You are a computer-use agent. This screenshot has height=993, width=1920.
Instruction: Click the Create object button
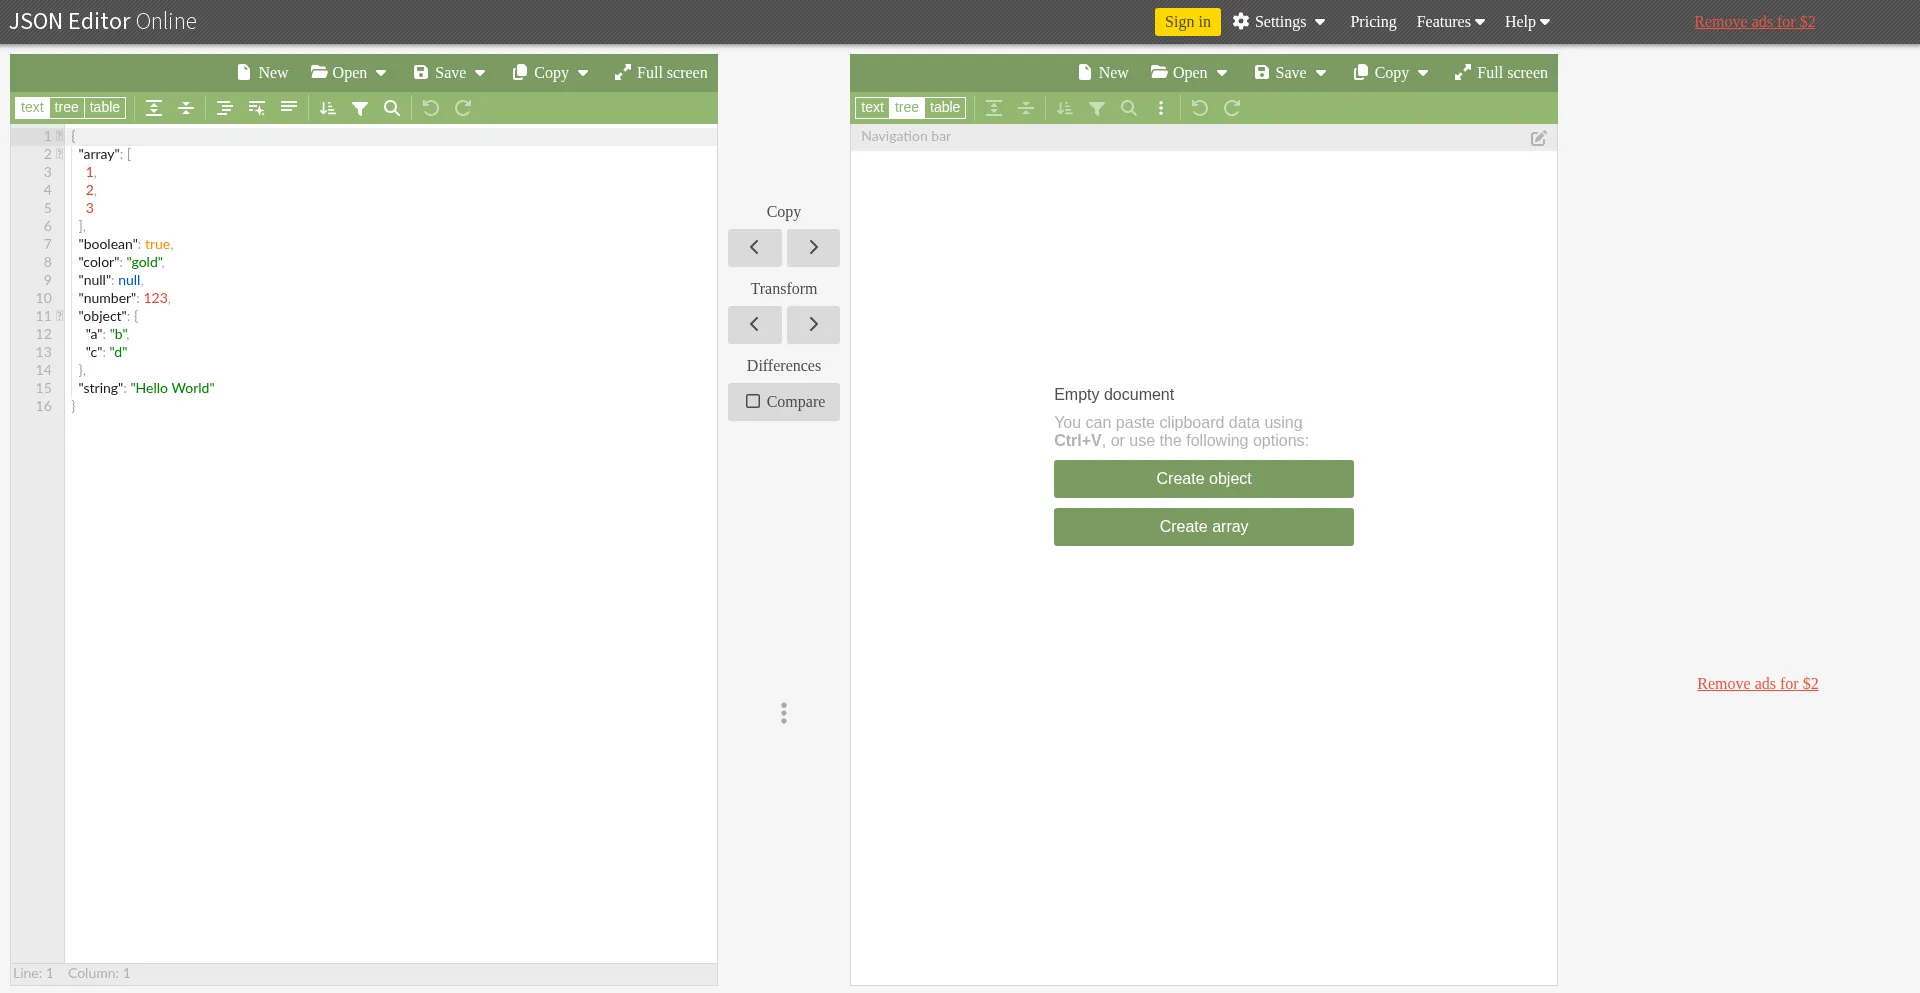click(x=1203, y=479)
